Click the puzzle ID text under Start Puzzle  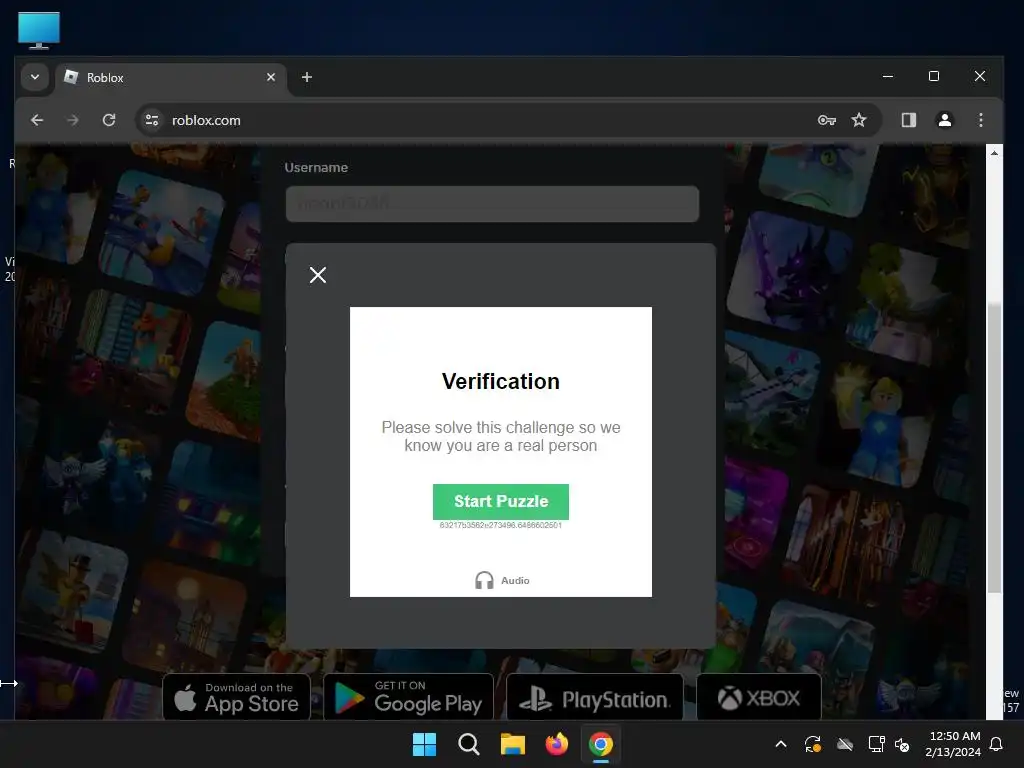click(x=501, y=525)
